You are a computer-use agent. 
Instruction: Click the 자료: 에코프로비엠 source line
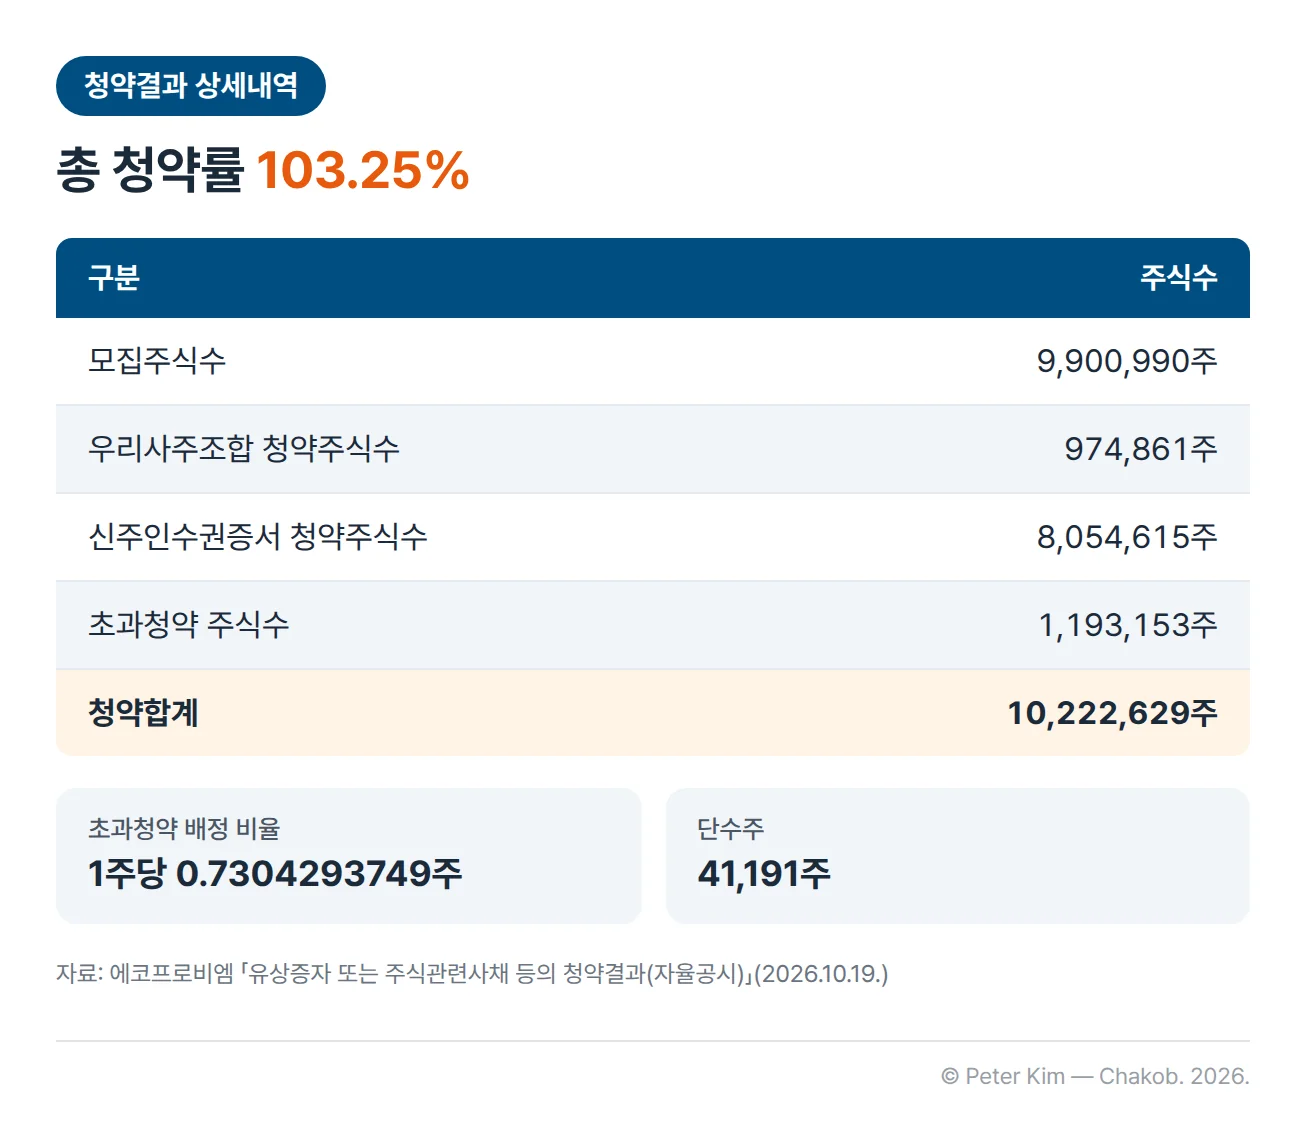click(x=472, y=974)
